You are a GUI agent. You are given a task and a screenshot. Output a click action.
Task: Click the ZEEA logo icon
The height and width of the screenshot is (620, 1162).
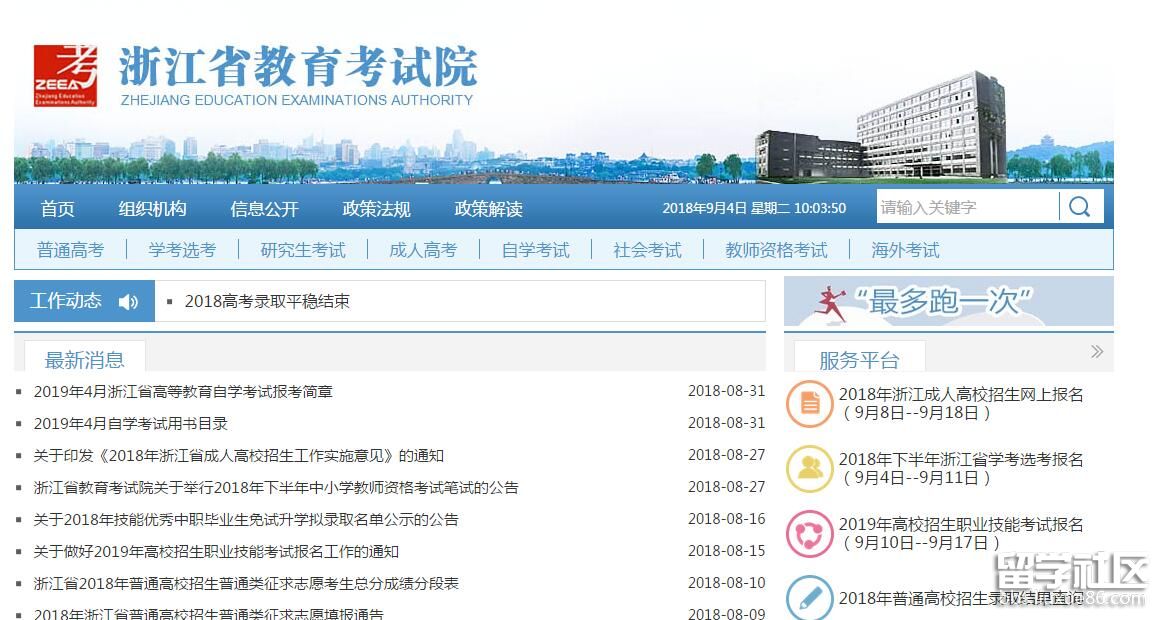tap(66, 75)
